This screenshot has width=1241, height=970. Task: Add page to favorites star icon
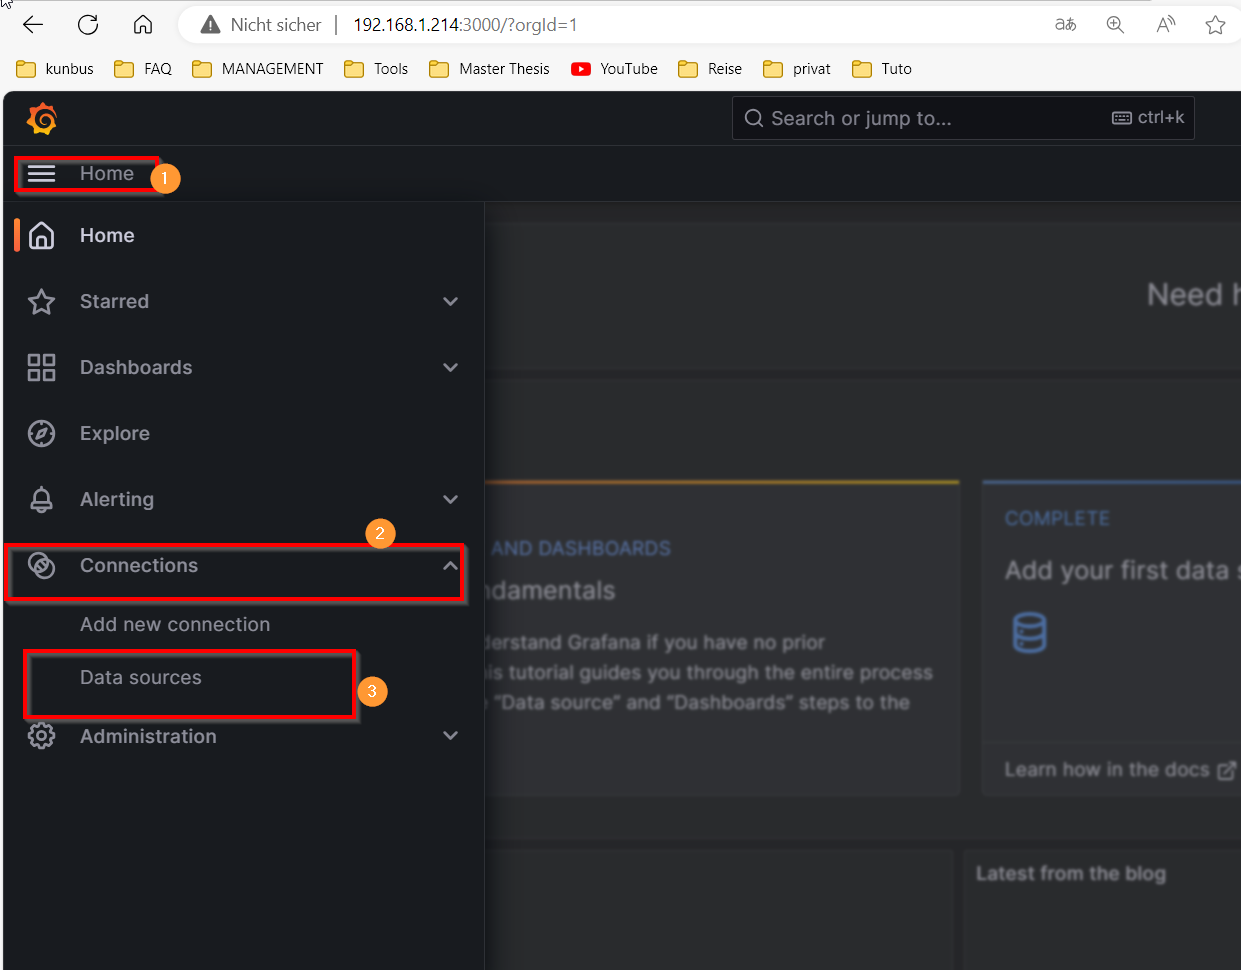pos(1215,25)
